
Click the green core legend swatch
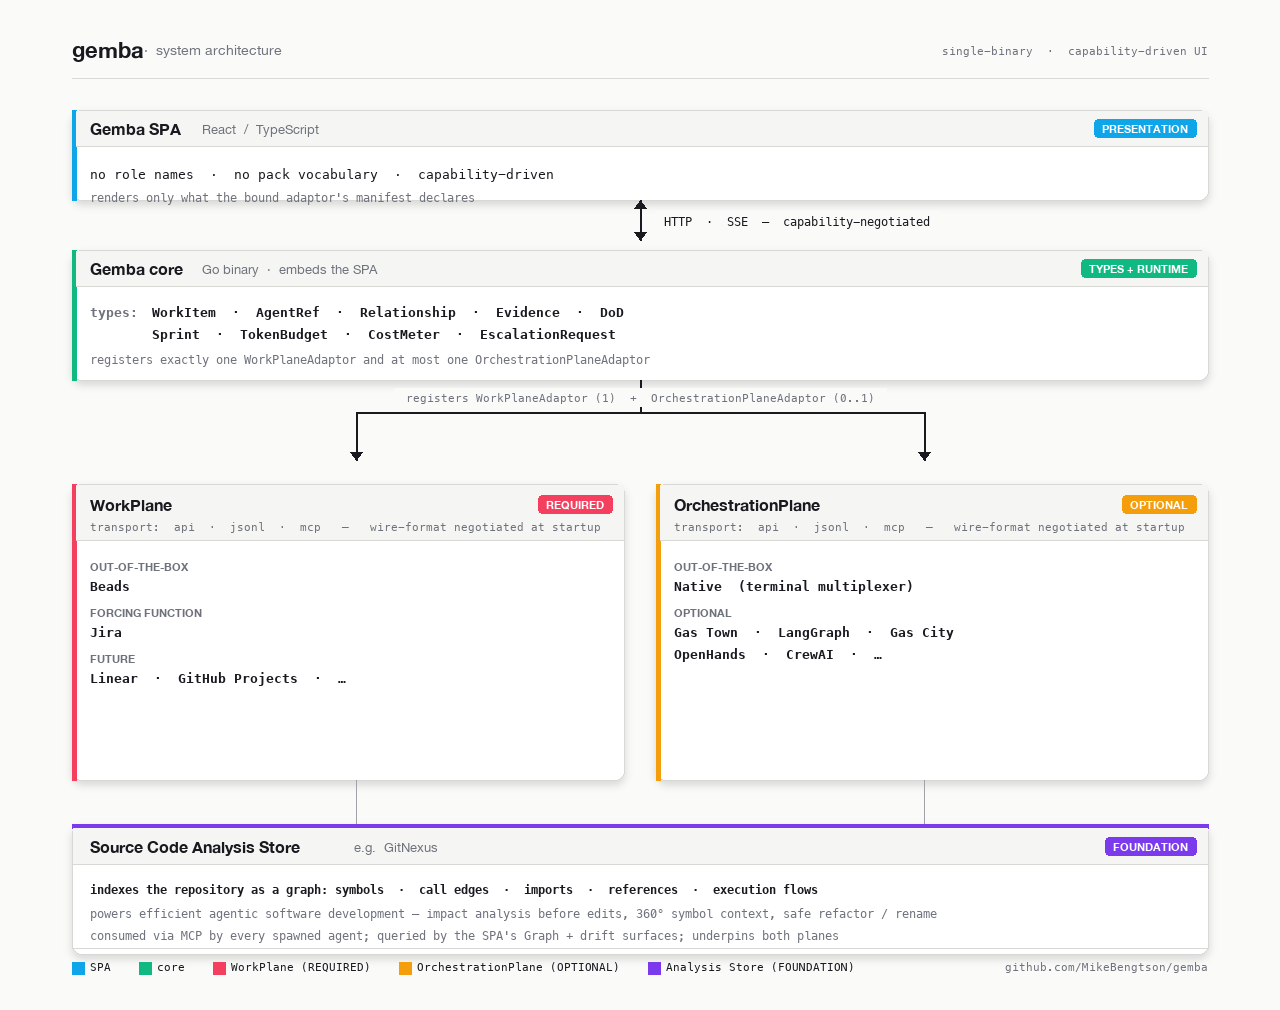coord(145,968)
